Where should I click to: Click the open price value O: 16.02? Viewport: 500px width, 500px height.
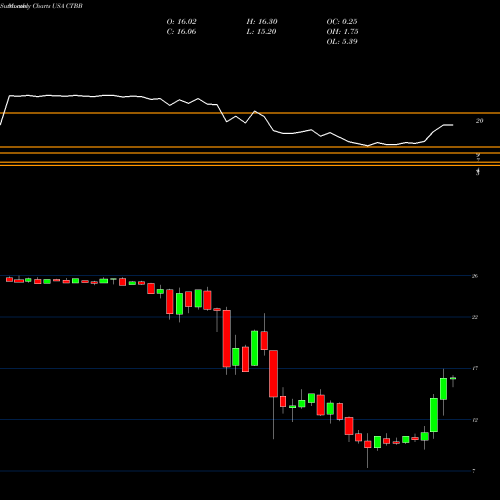click(x=181, y=22)
